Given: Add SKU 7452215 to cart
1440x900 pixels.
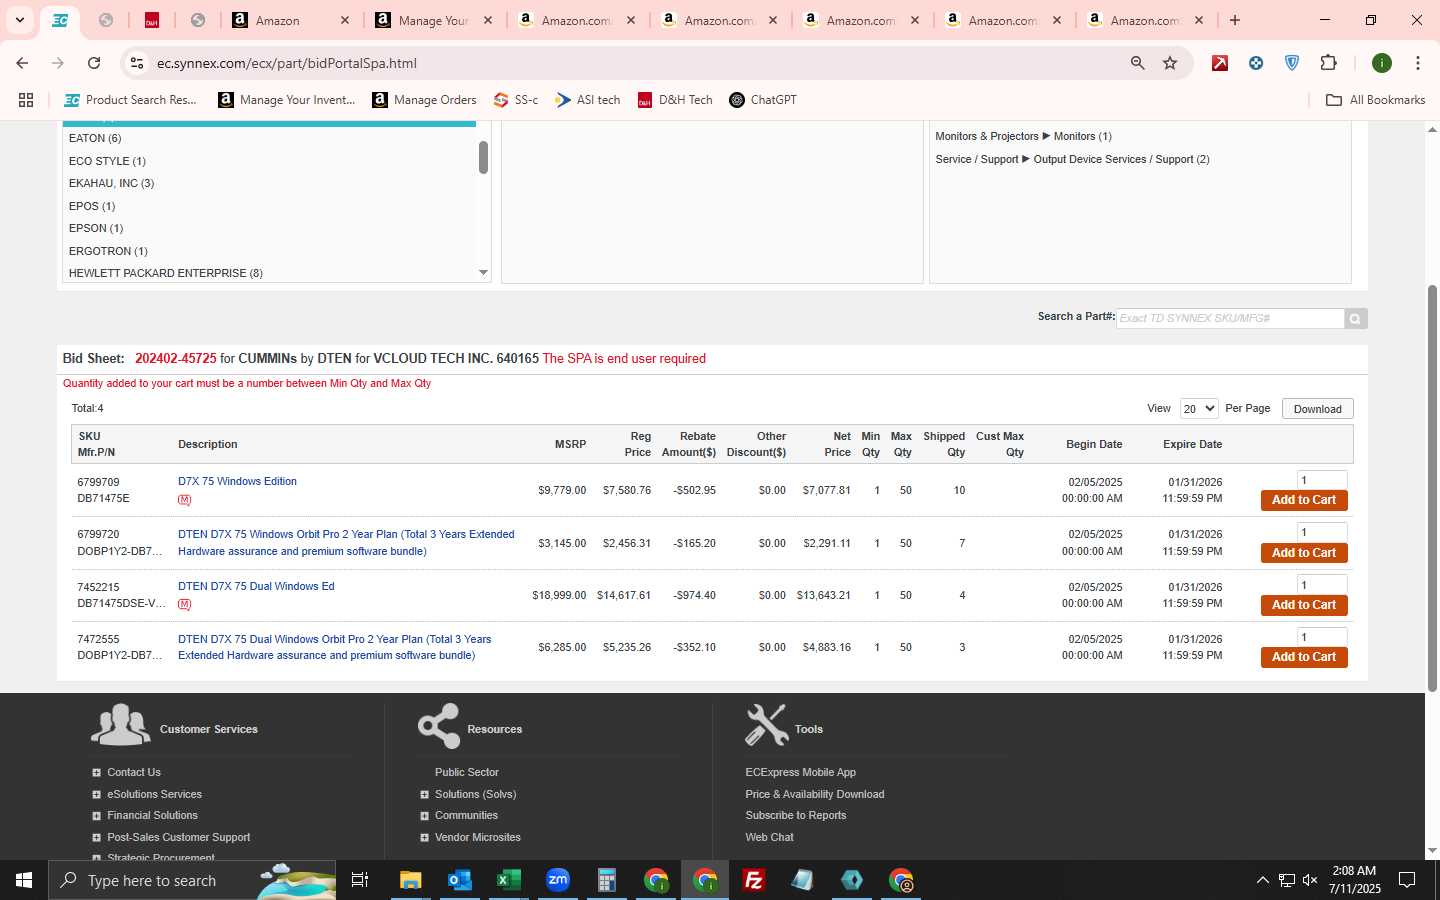Looking at the screenshot, I should coord(1304,605).
